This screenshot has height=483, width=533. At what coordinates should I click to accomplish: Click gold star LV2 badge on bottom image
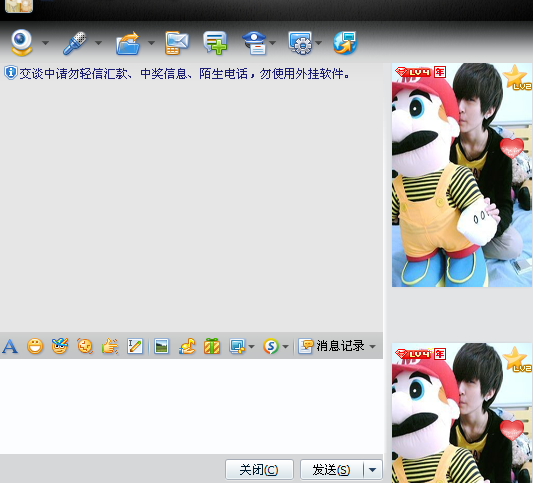click(517, 360)
